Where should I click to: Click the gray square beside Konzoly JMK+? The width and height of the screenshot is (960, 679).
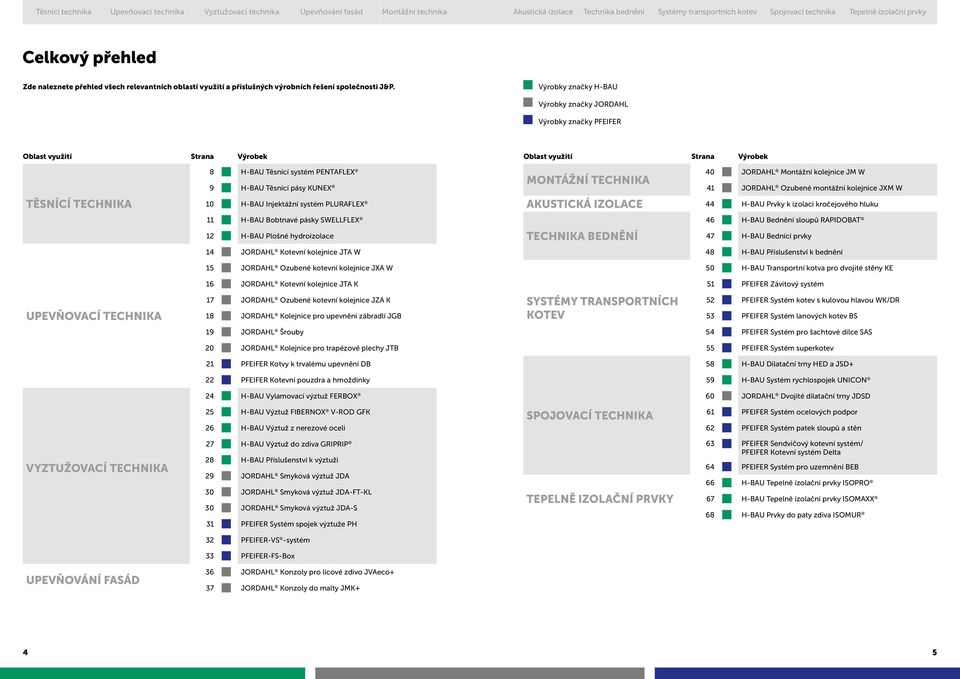pos(227,588)
